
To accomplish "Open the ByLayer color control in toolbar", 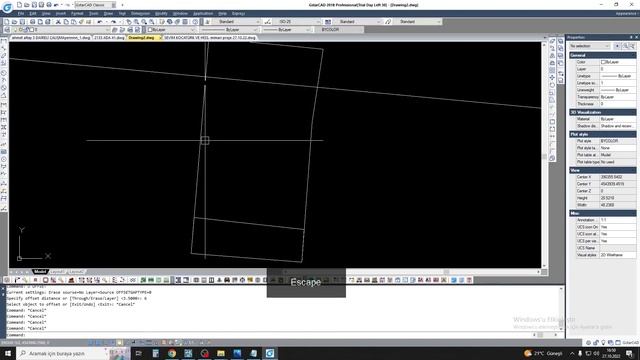I will point(171,30).
